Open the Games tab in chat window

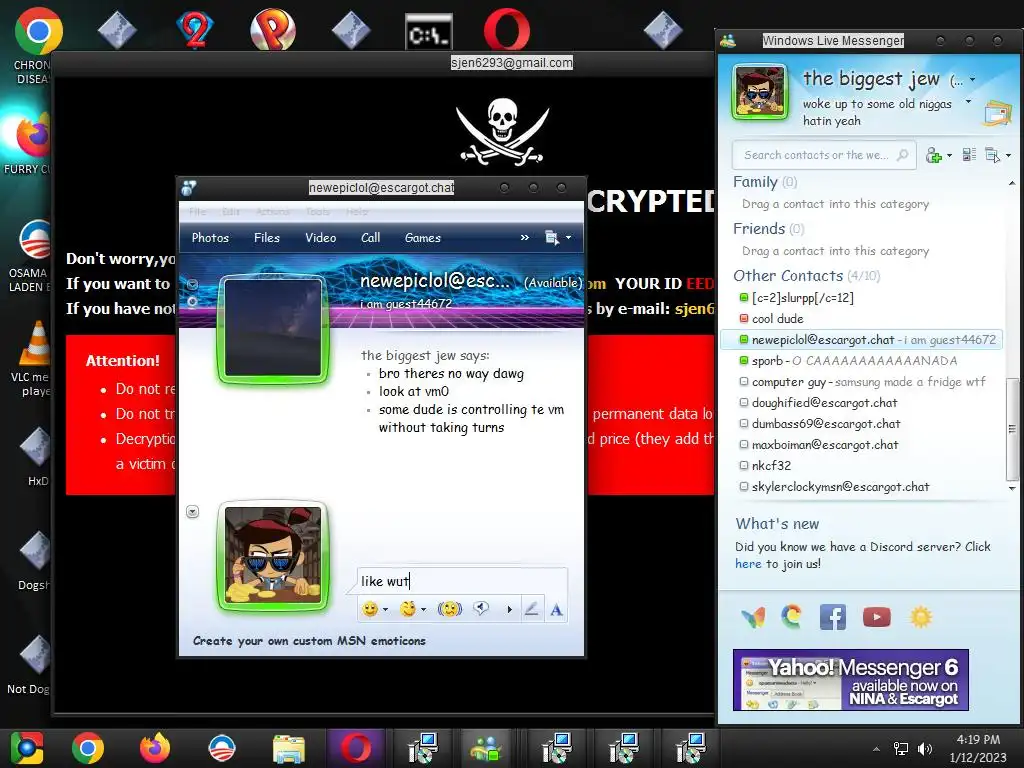click(x=423, y=238)
